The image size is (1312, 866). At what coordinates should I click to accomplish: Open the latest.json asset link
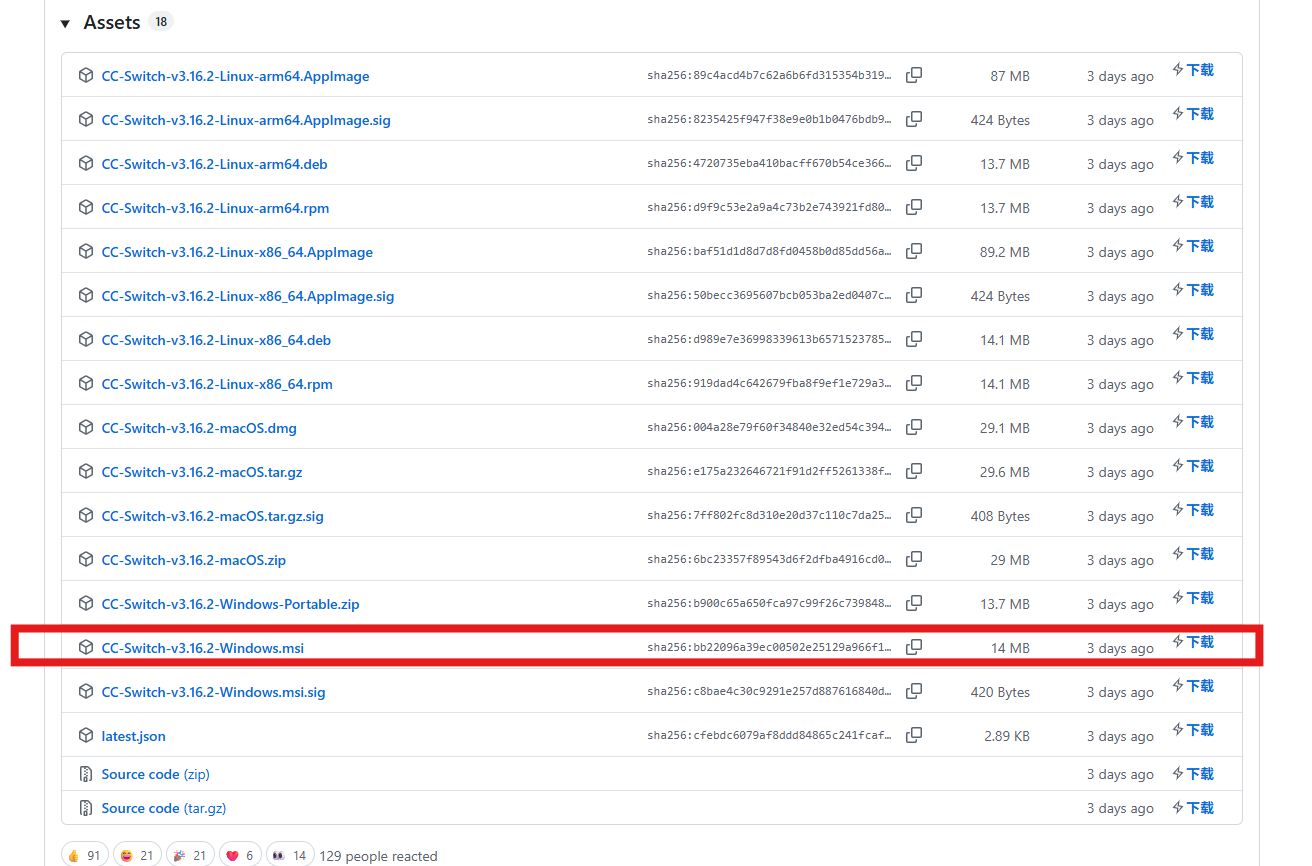134,736
